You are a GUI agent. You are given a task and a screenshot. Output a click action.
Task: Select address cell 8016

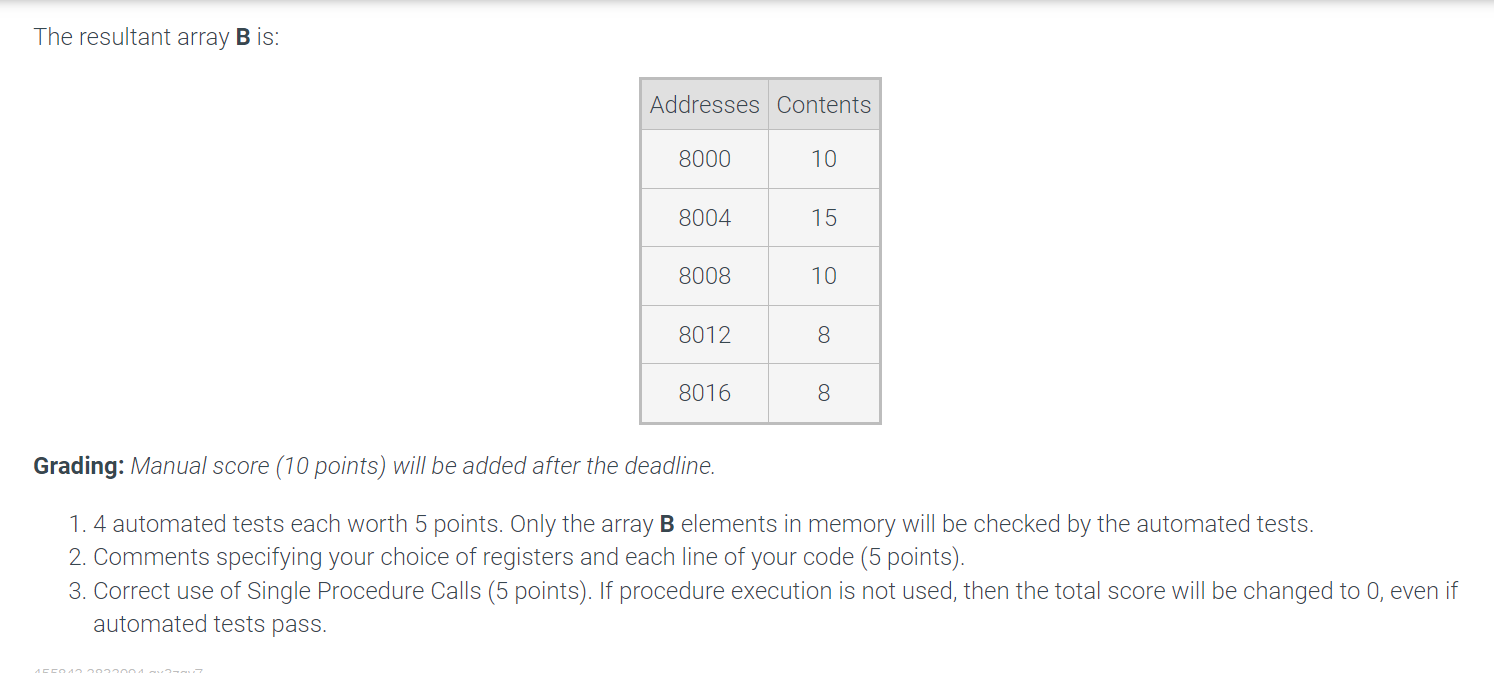(x=704, y=393)
